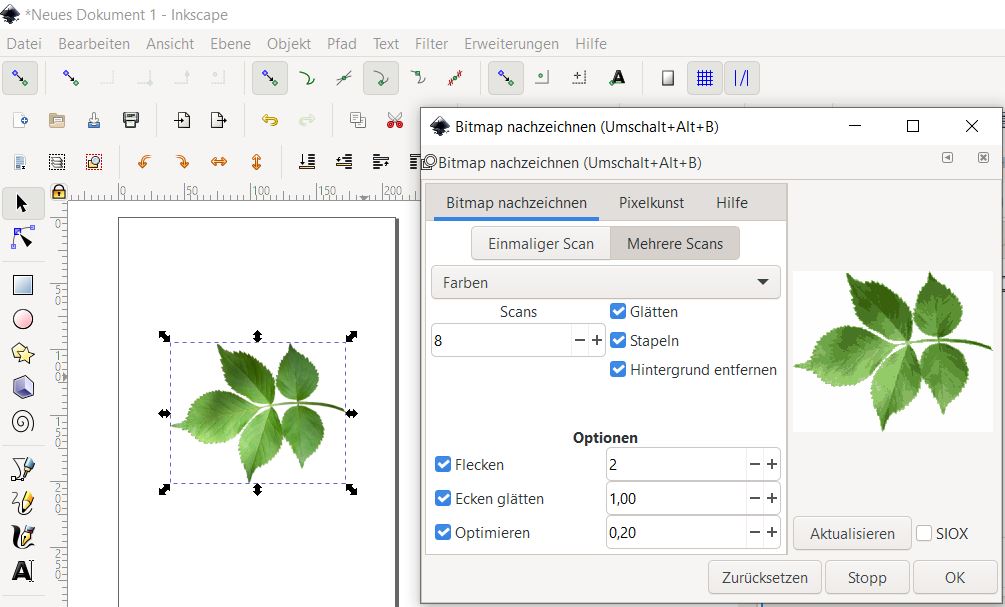Switch to the Pixelkunst tab
Image resolution: width=1005 pixels, height=607 pixels.
coord(651,203)
